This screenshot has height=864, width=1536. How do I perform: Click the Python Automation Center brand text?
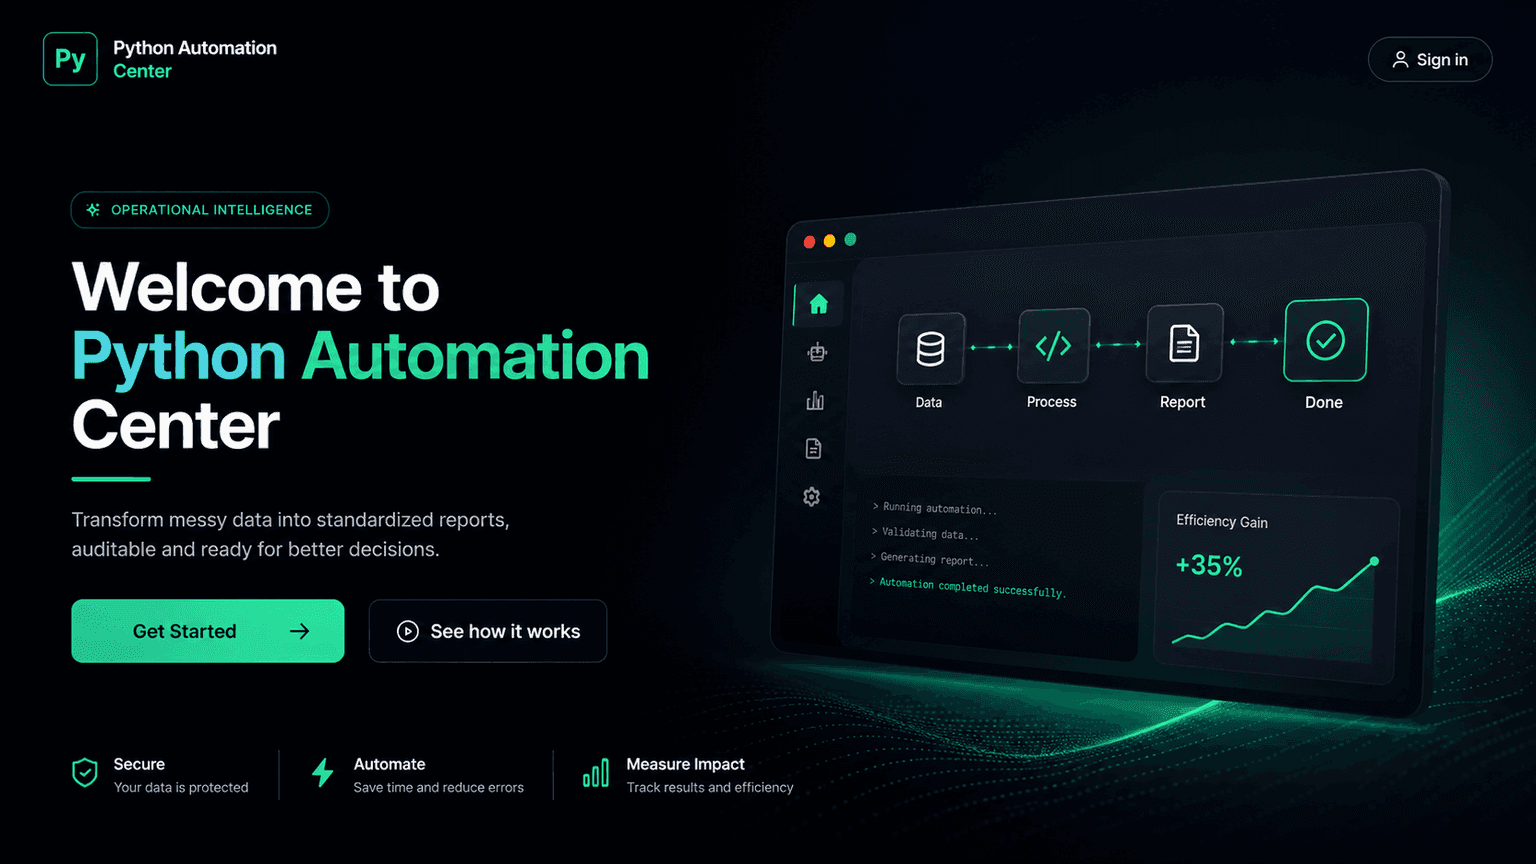click(195, 59)
